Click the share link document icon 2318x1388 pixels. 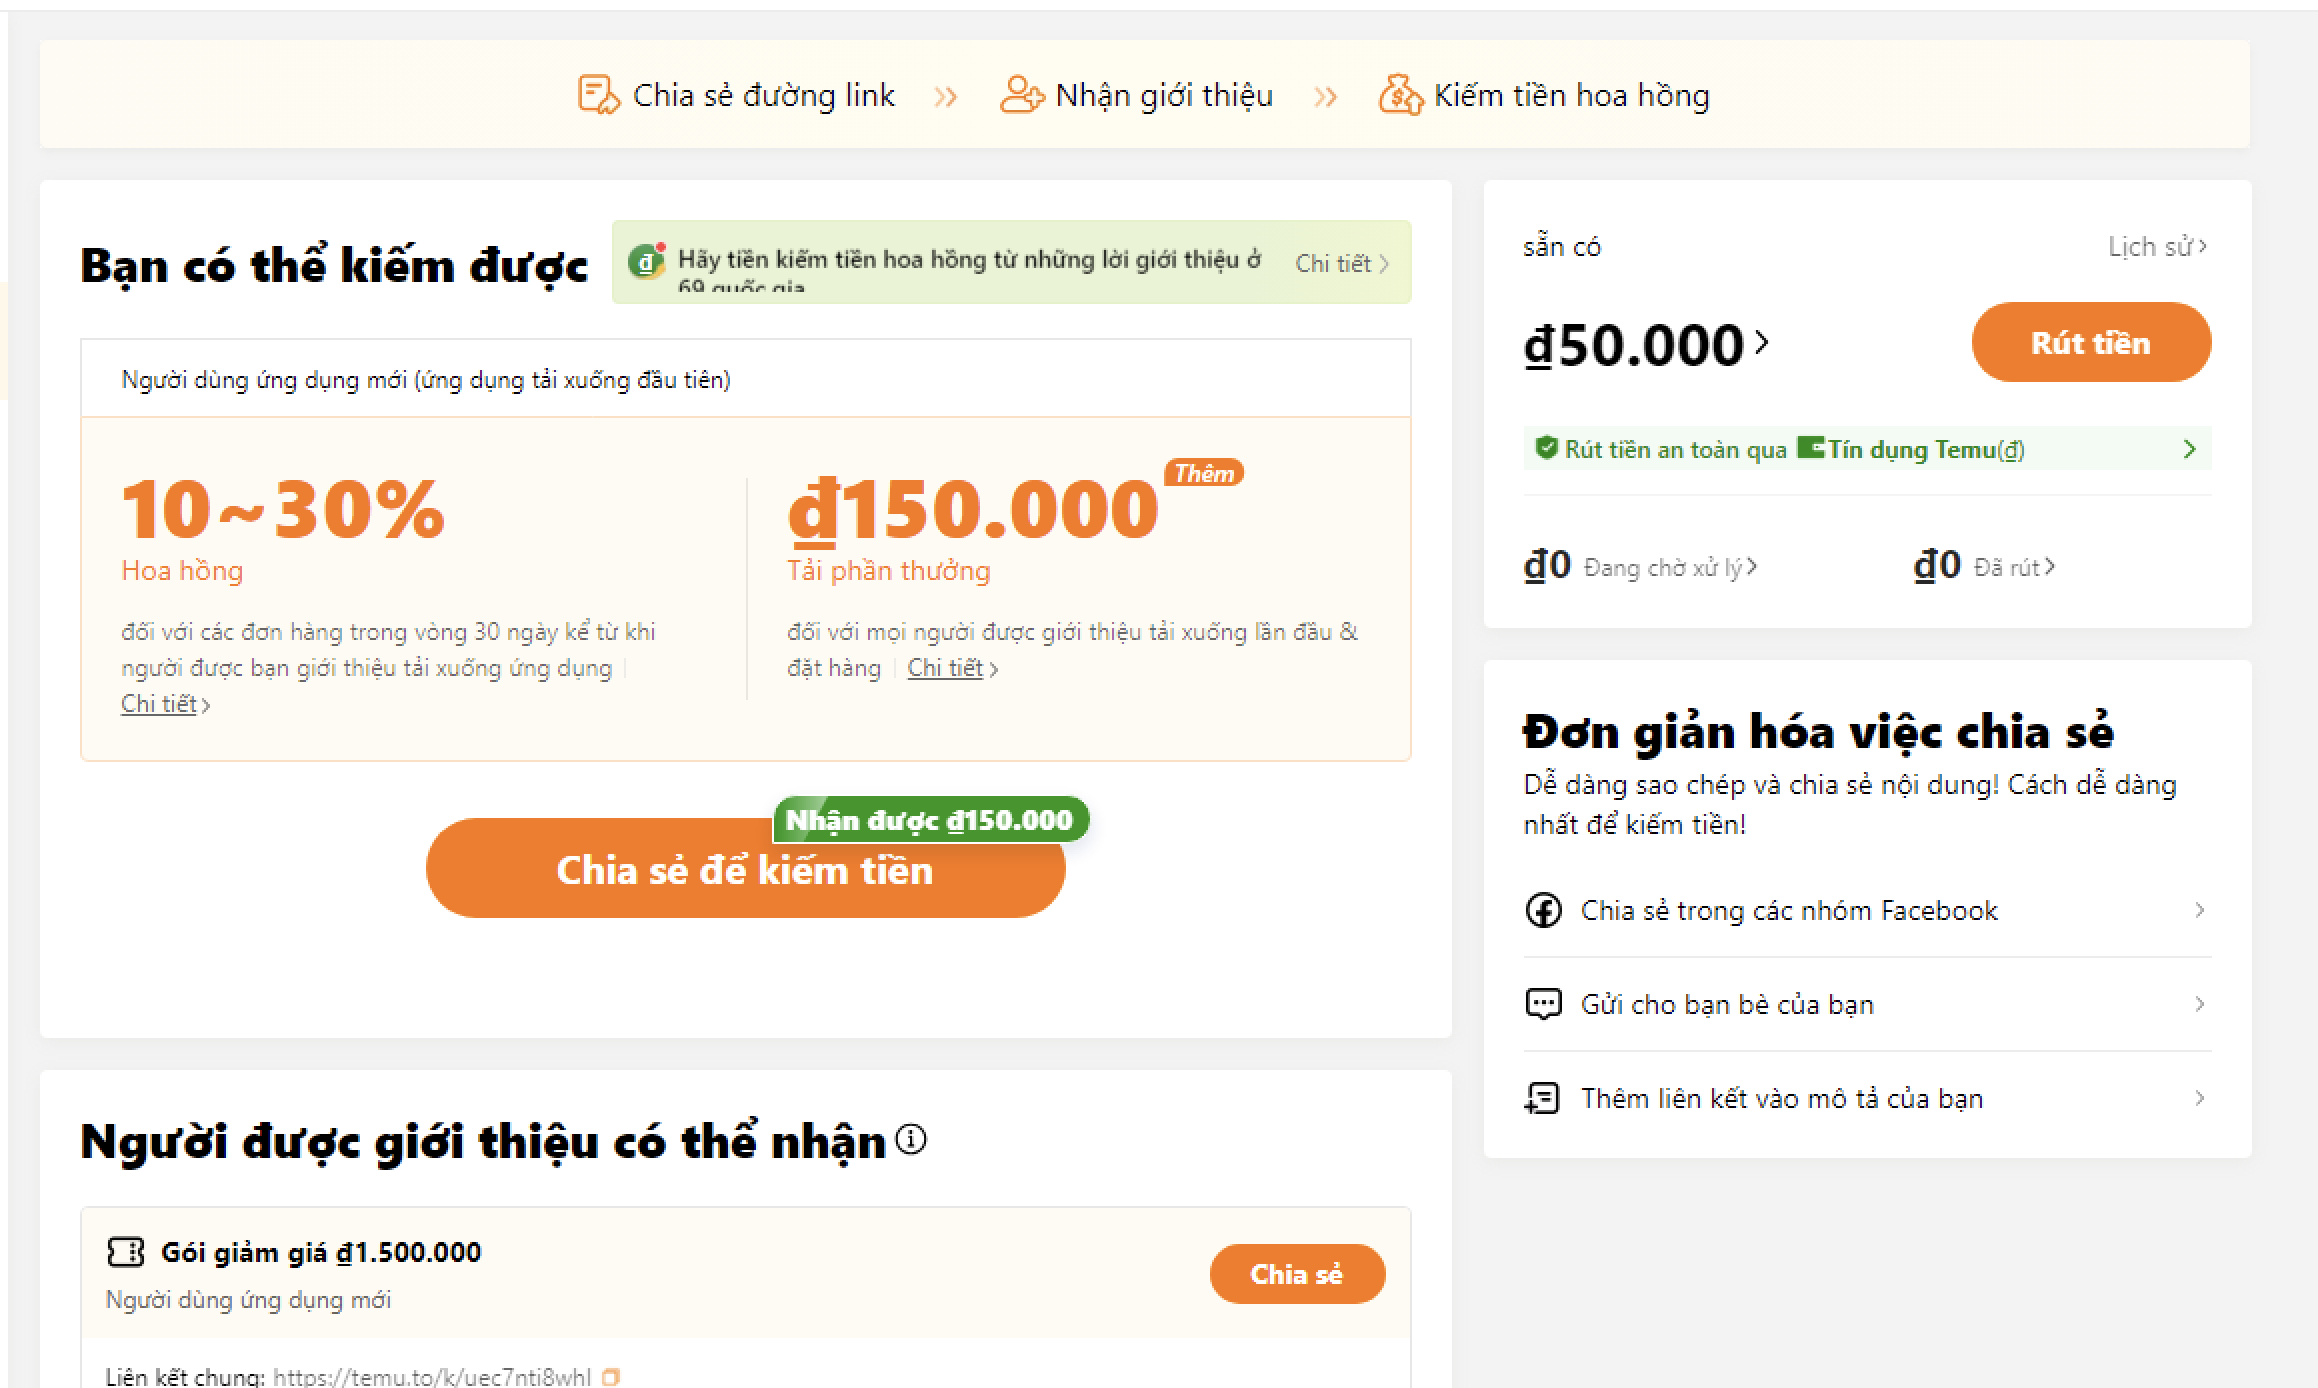pyautogui.click(x=598, y=95)
